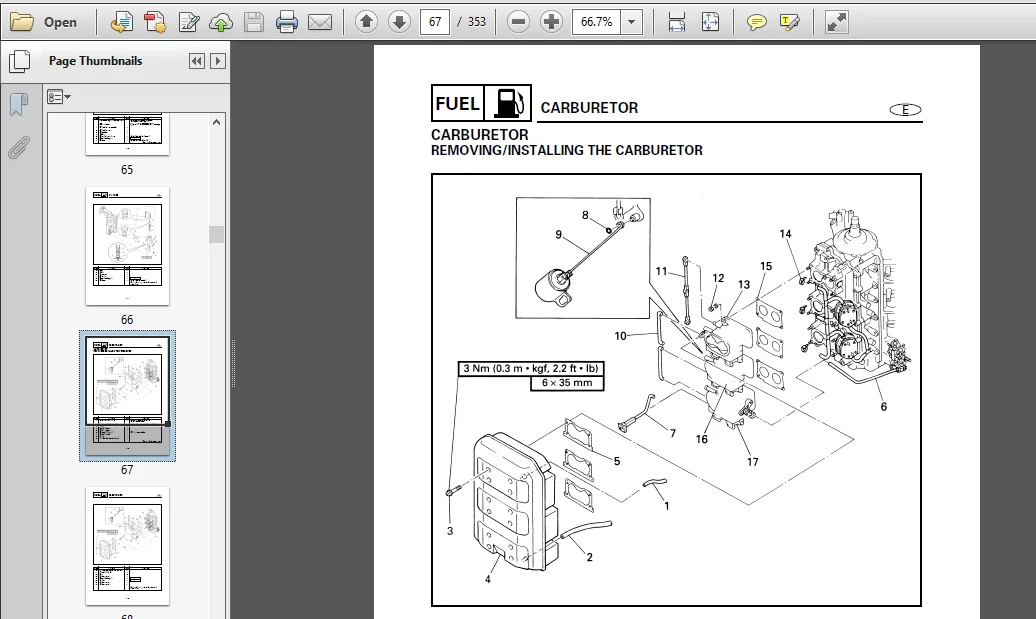Click the thumbnail panel scrollbar handle
Screen dimensions: 1036x619
tap(216, 235)
